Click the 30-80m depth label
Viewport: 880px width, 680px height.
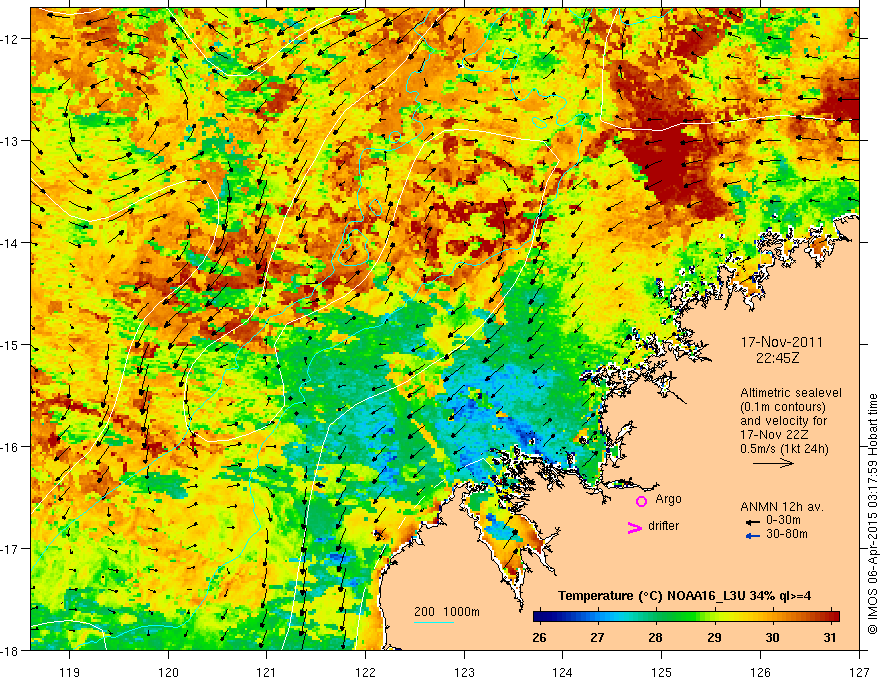(787, 534)
